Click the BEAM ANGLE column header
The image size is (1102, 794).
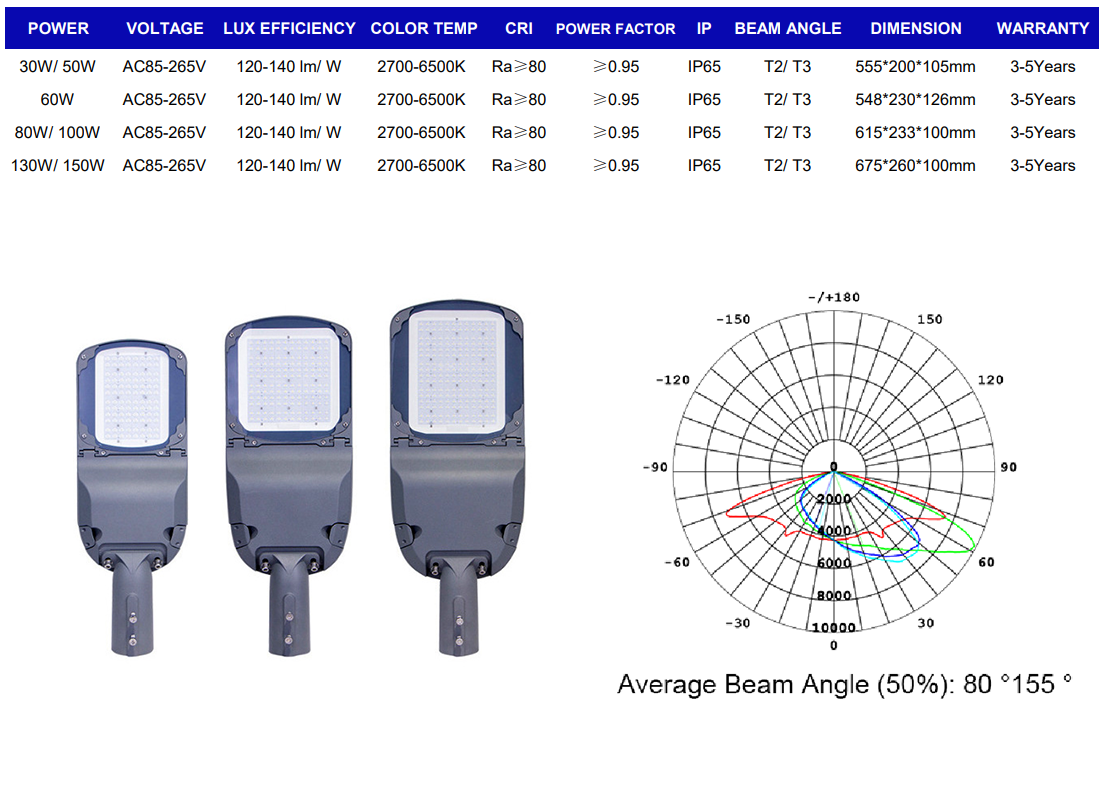(x=788, y=29)
